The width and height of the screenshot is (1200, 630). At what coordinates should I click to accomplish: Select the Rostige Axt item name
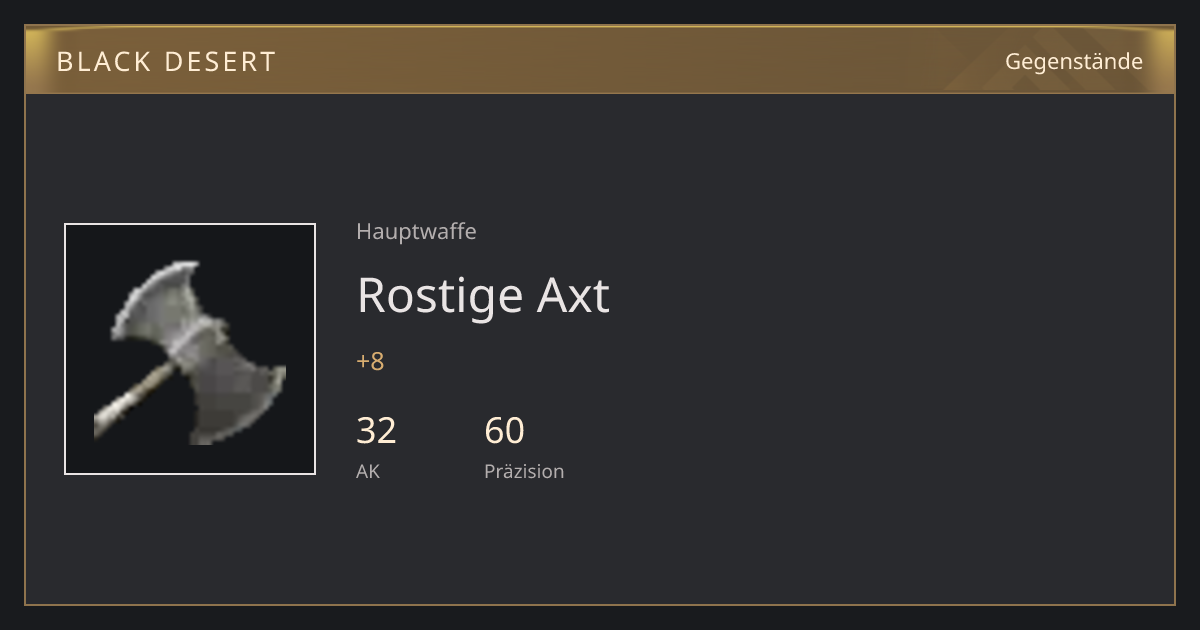pos(483,296)
